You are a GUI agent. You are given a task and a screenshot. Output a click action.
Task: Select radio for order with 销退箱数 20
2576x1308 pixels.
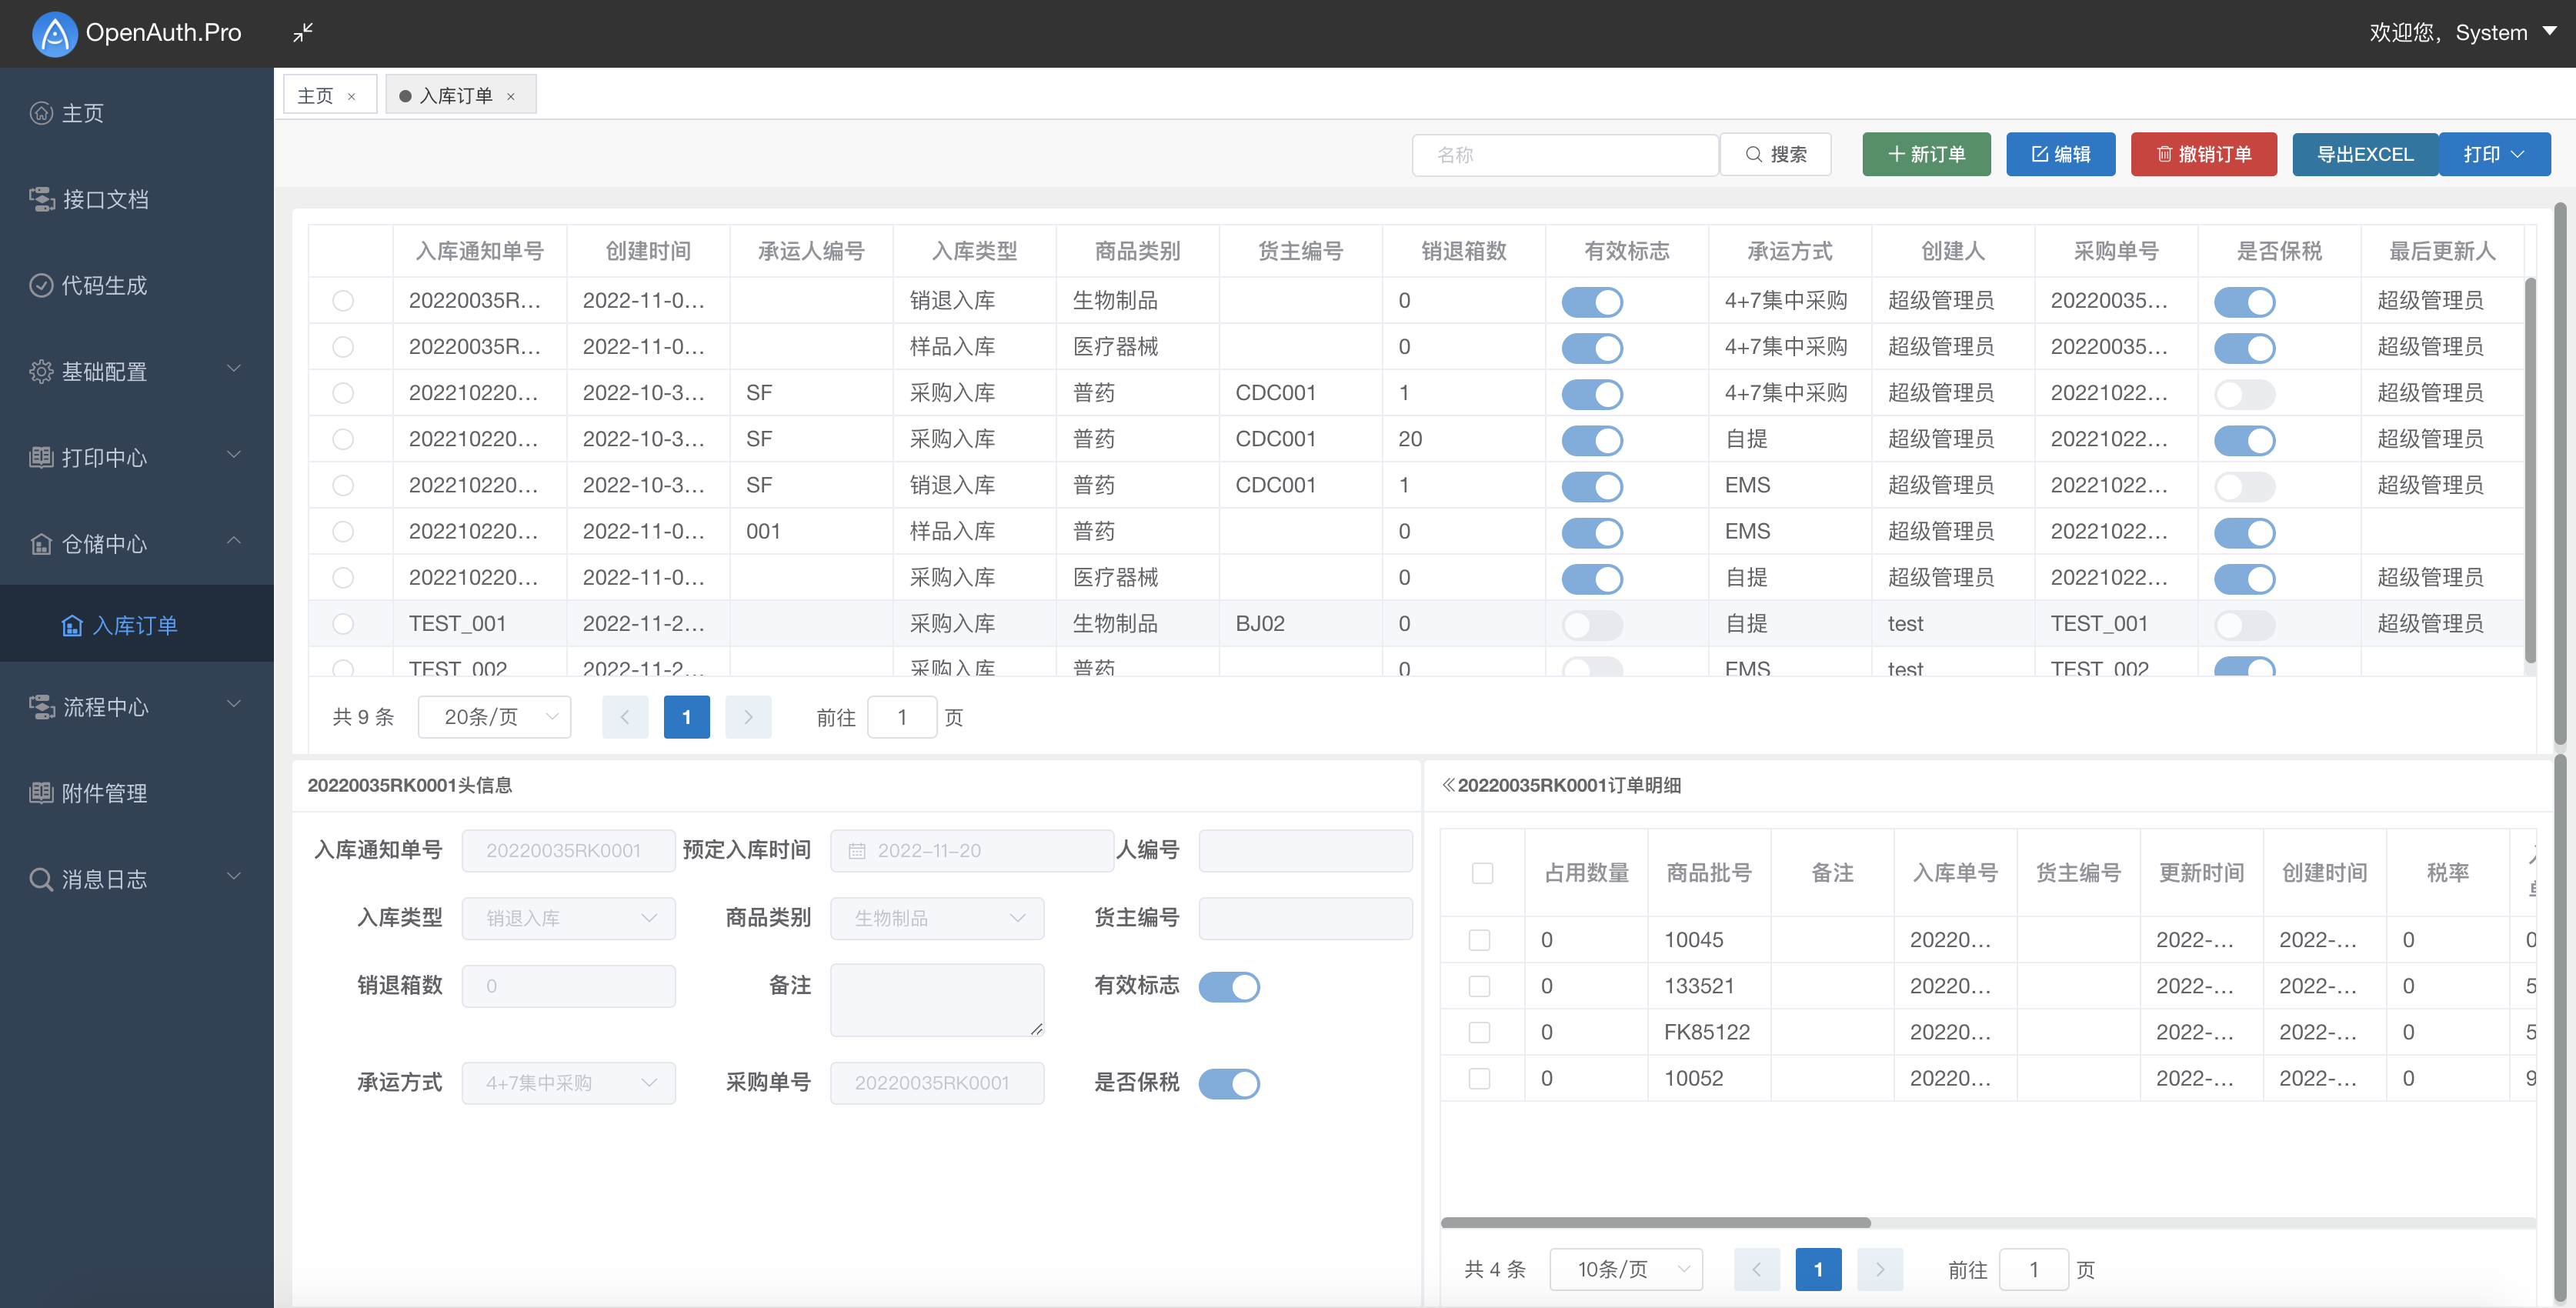point(343,439)
